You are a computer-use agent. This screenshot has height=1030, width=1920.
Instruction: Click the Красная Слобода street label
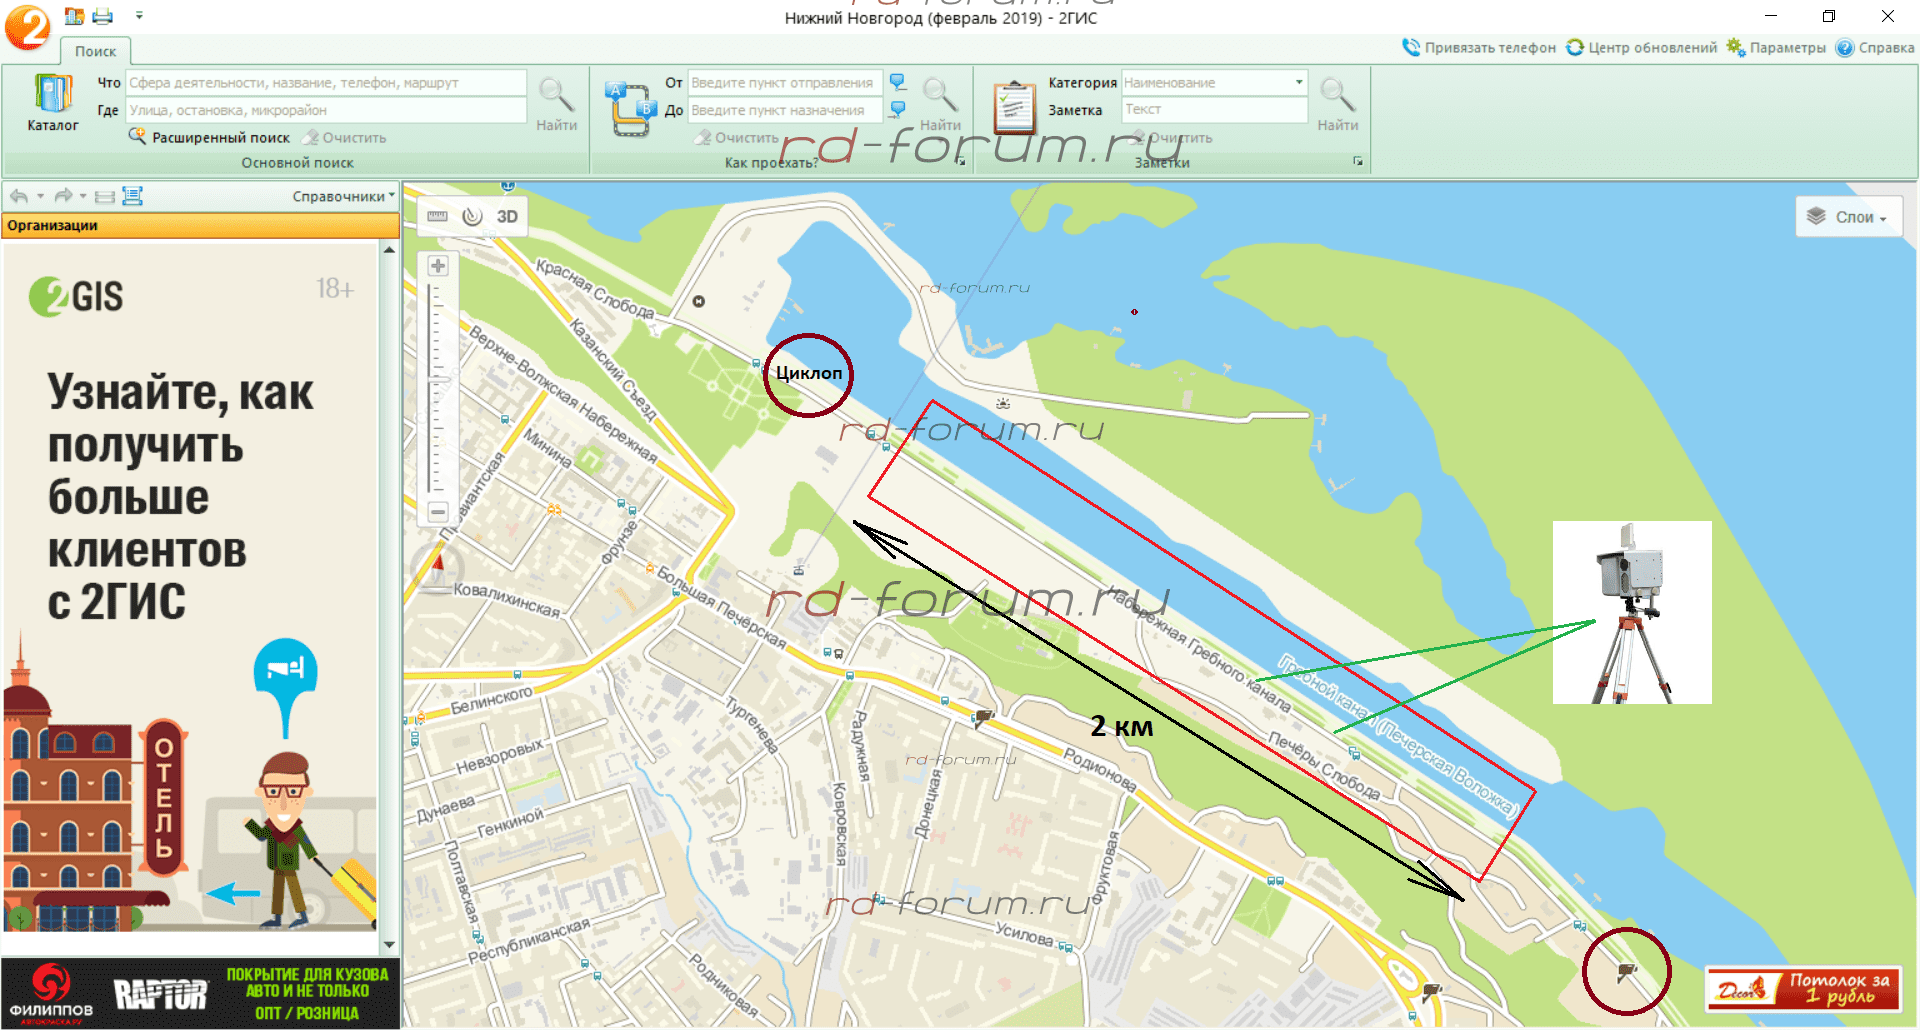(x=595, y=289)
